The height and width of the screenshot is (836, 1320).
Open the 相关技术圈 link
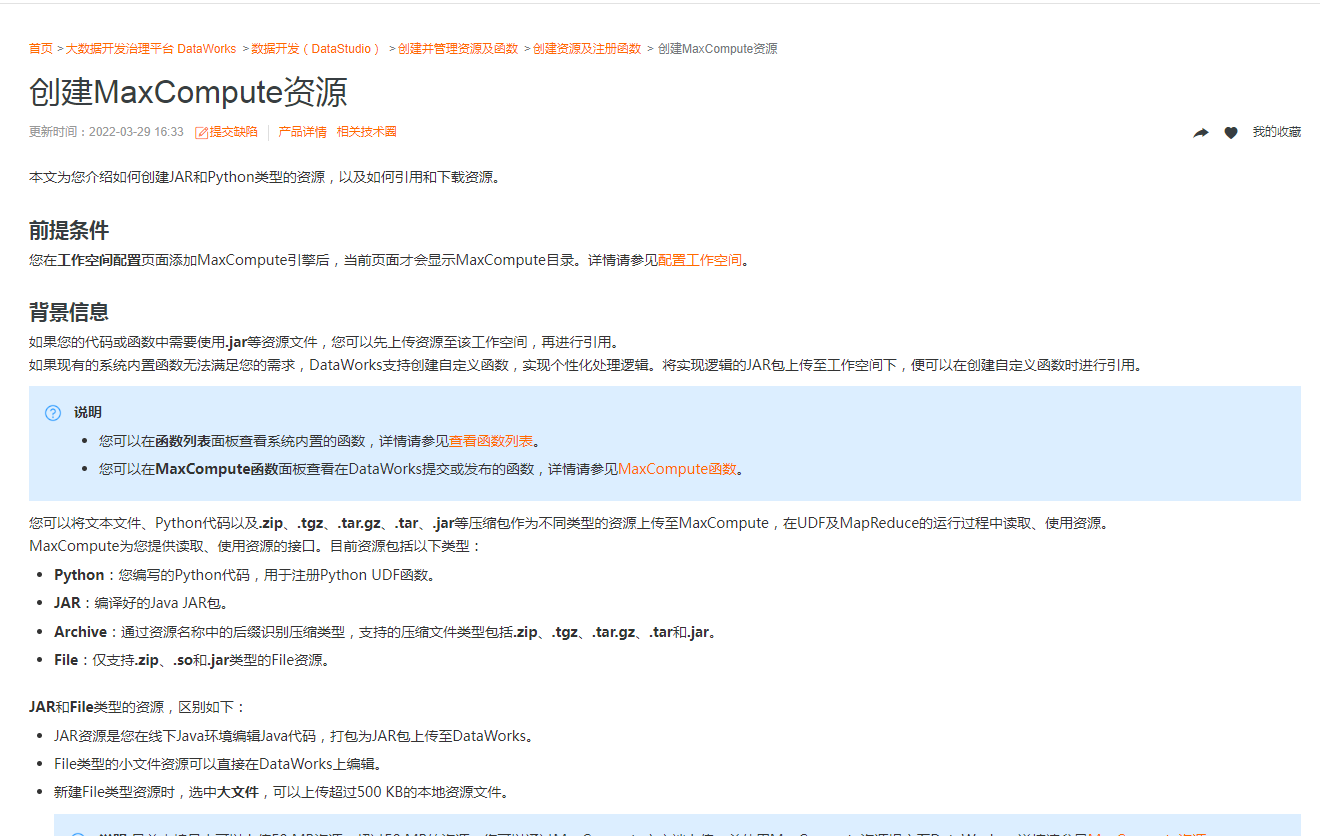coord(366,132)
